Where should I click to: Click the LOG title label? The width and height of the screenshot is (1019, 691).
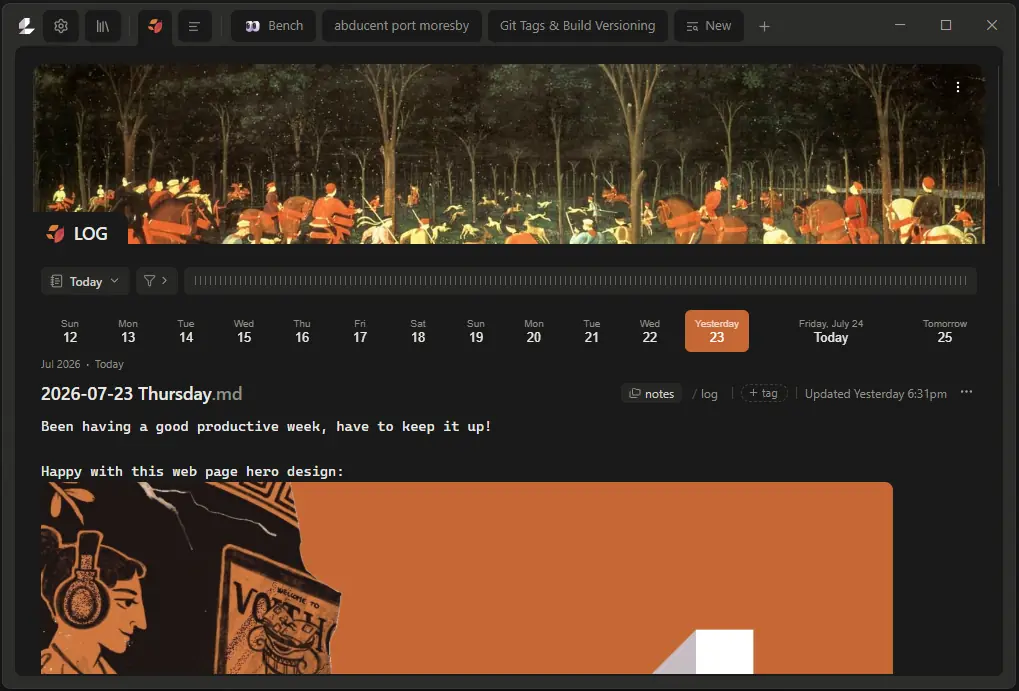(90, 233)
